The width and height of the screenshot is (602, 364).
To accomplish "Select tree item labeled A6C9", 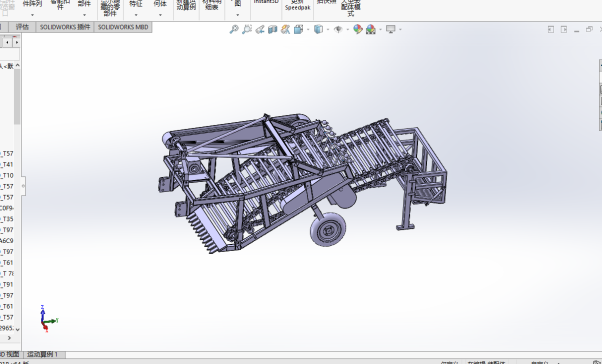I will [x=7, y=241].
